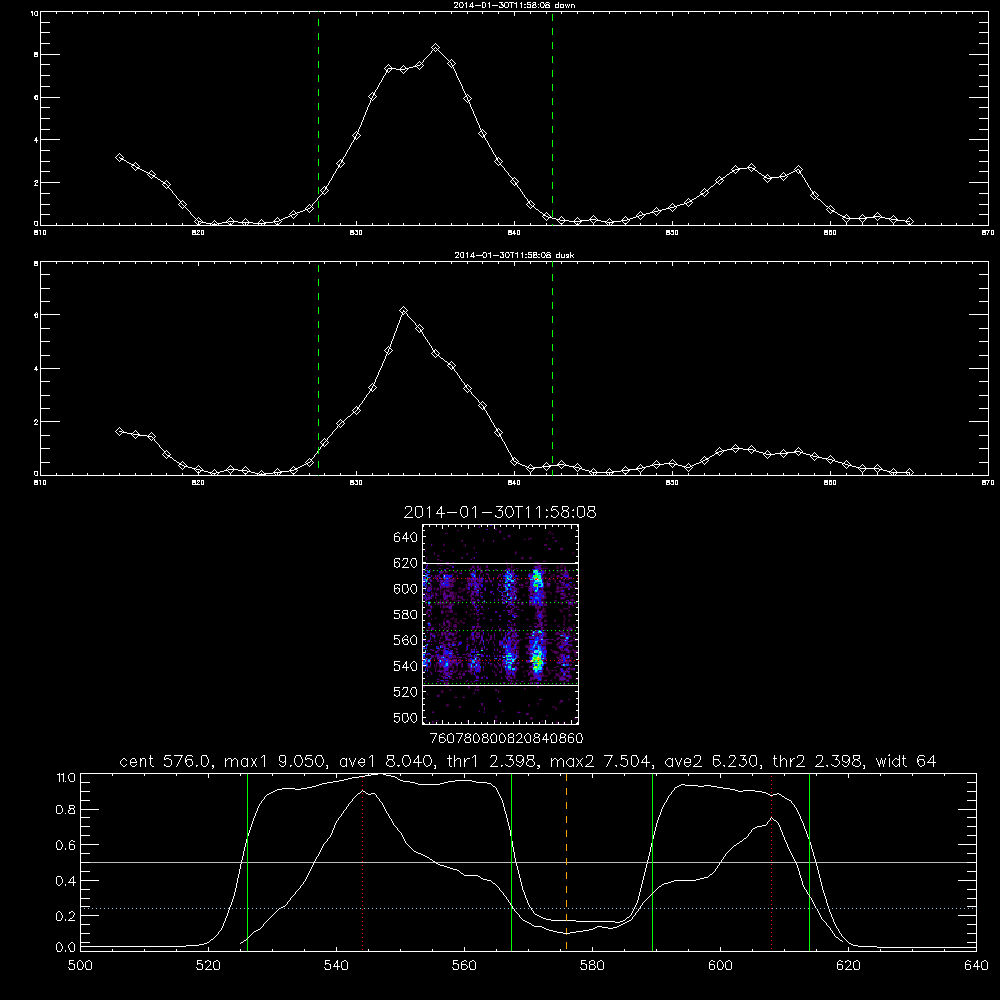Screen dimensions: 1000x1000
Task: Click the x-axis label '840' under dawn plot
Action: coord(515,233)
